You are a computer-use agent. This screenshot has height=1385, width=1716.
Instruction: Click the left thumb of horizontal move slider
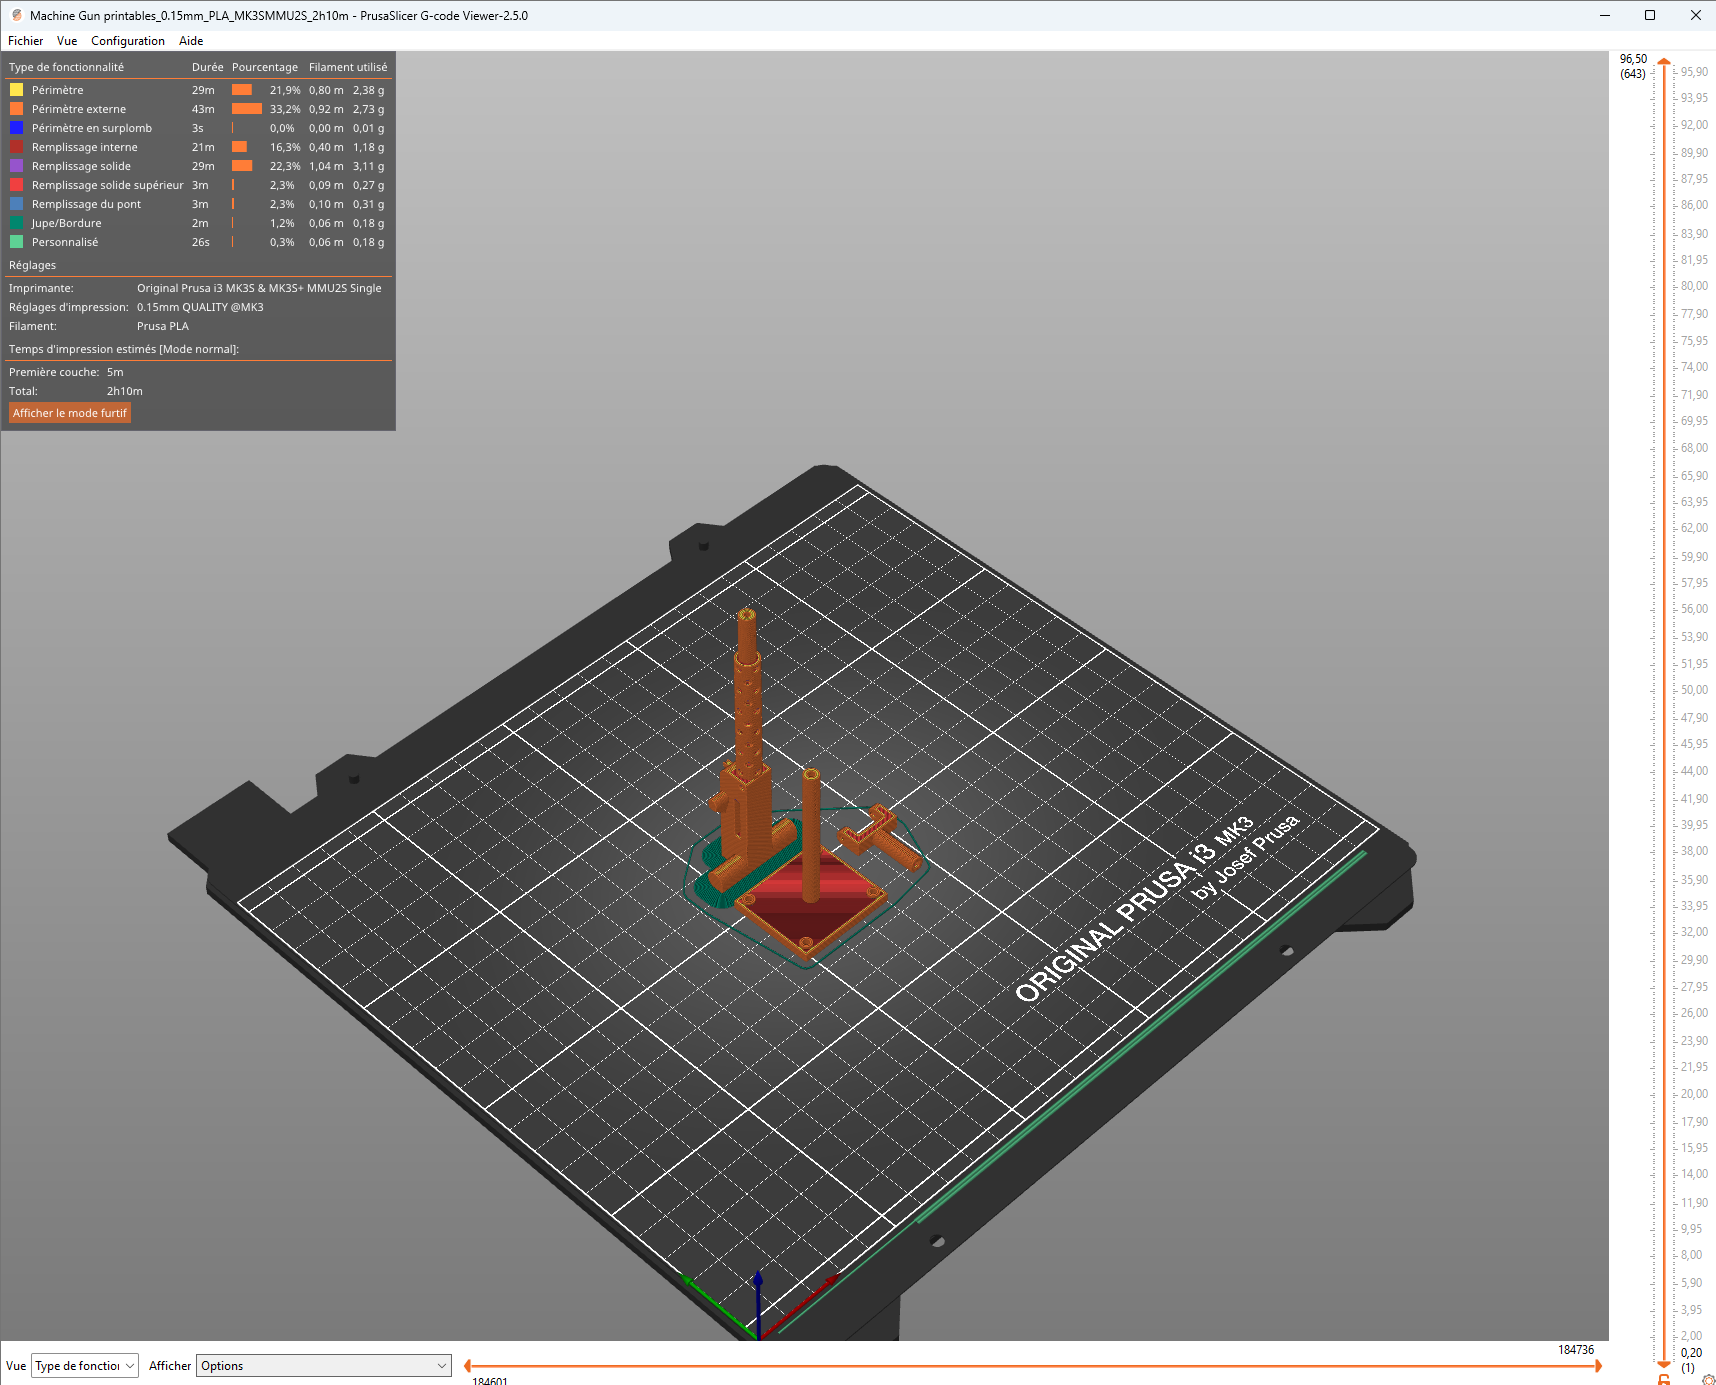pyautogui.click(x=467, y=1366)
